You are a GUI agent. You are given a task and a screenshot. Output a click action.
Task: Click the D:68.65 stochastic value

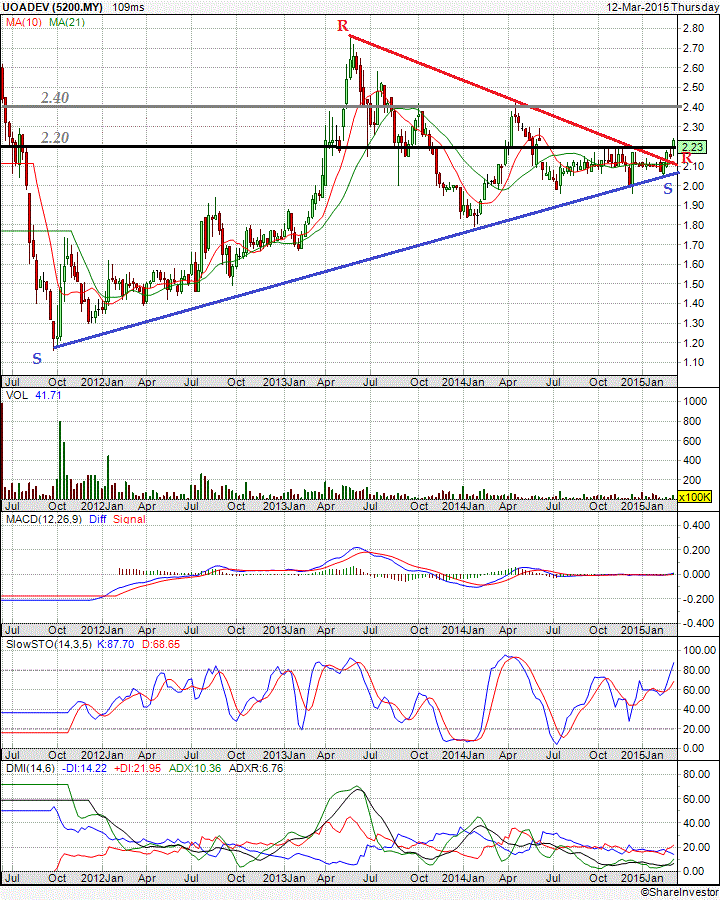click(161, 644)
